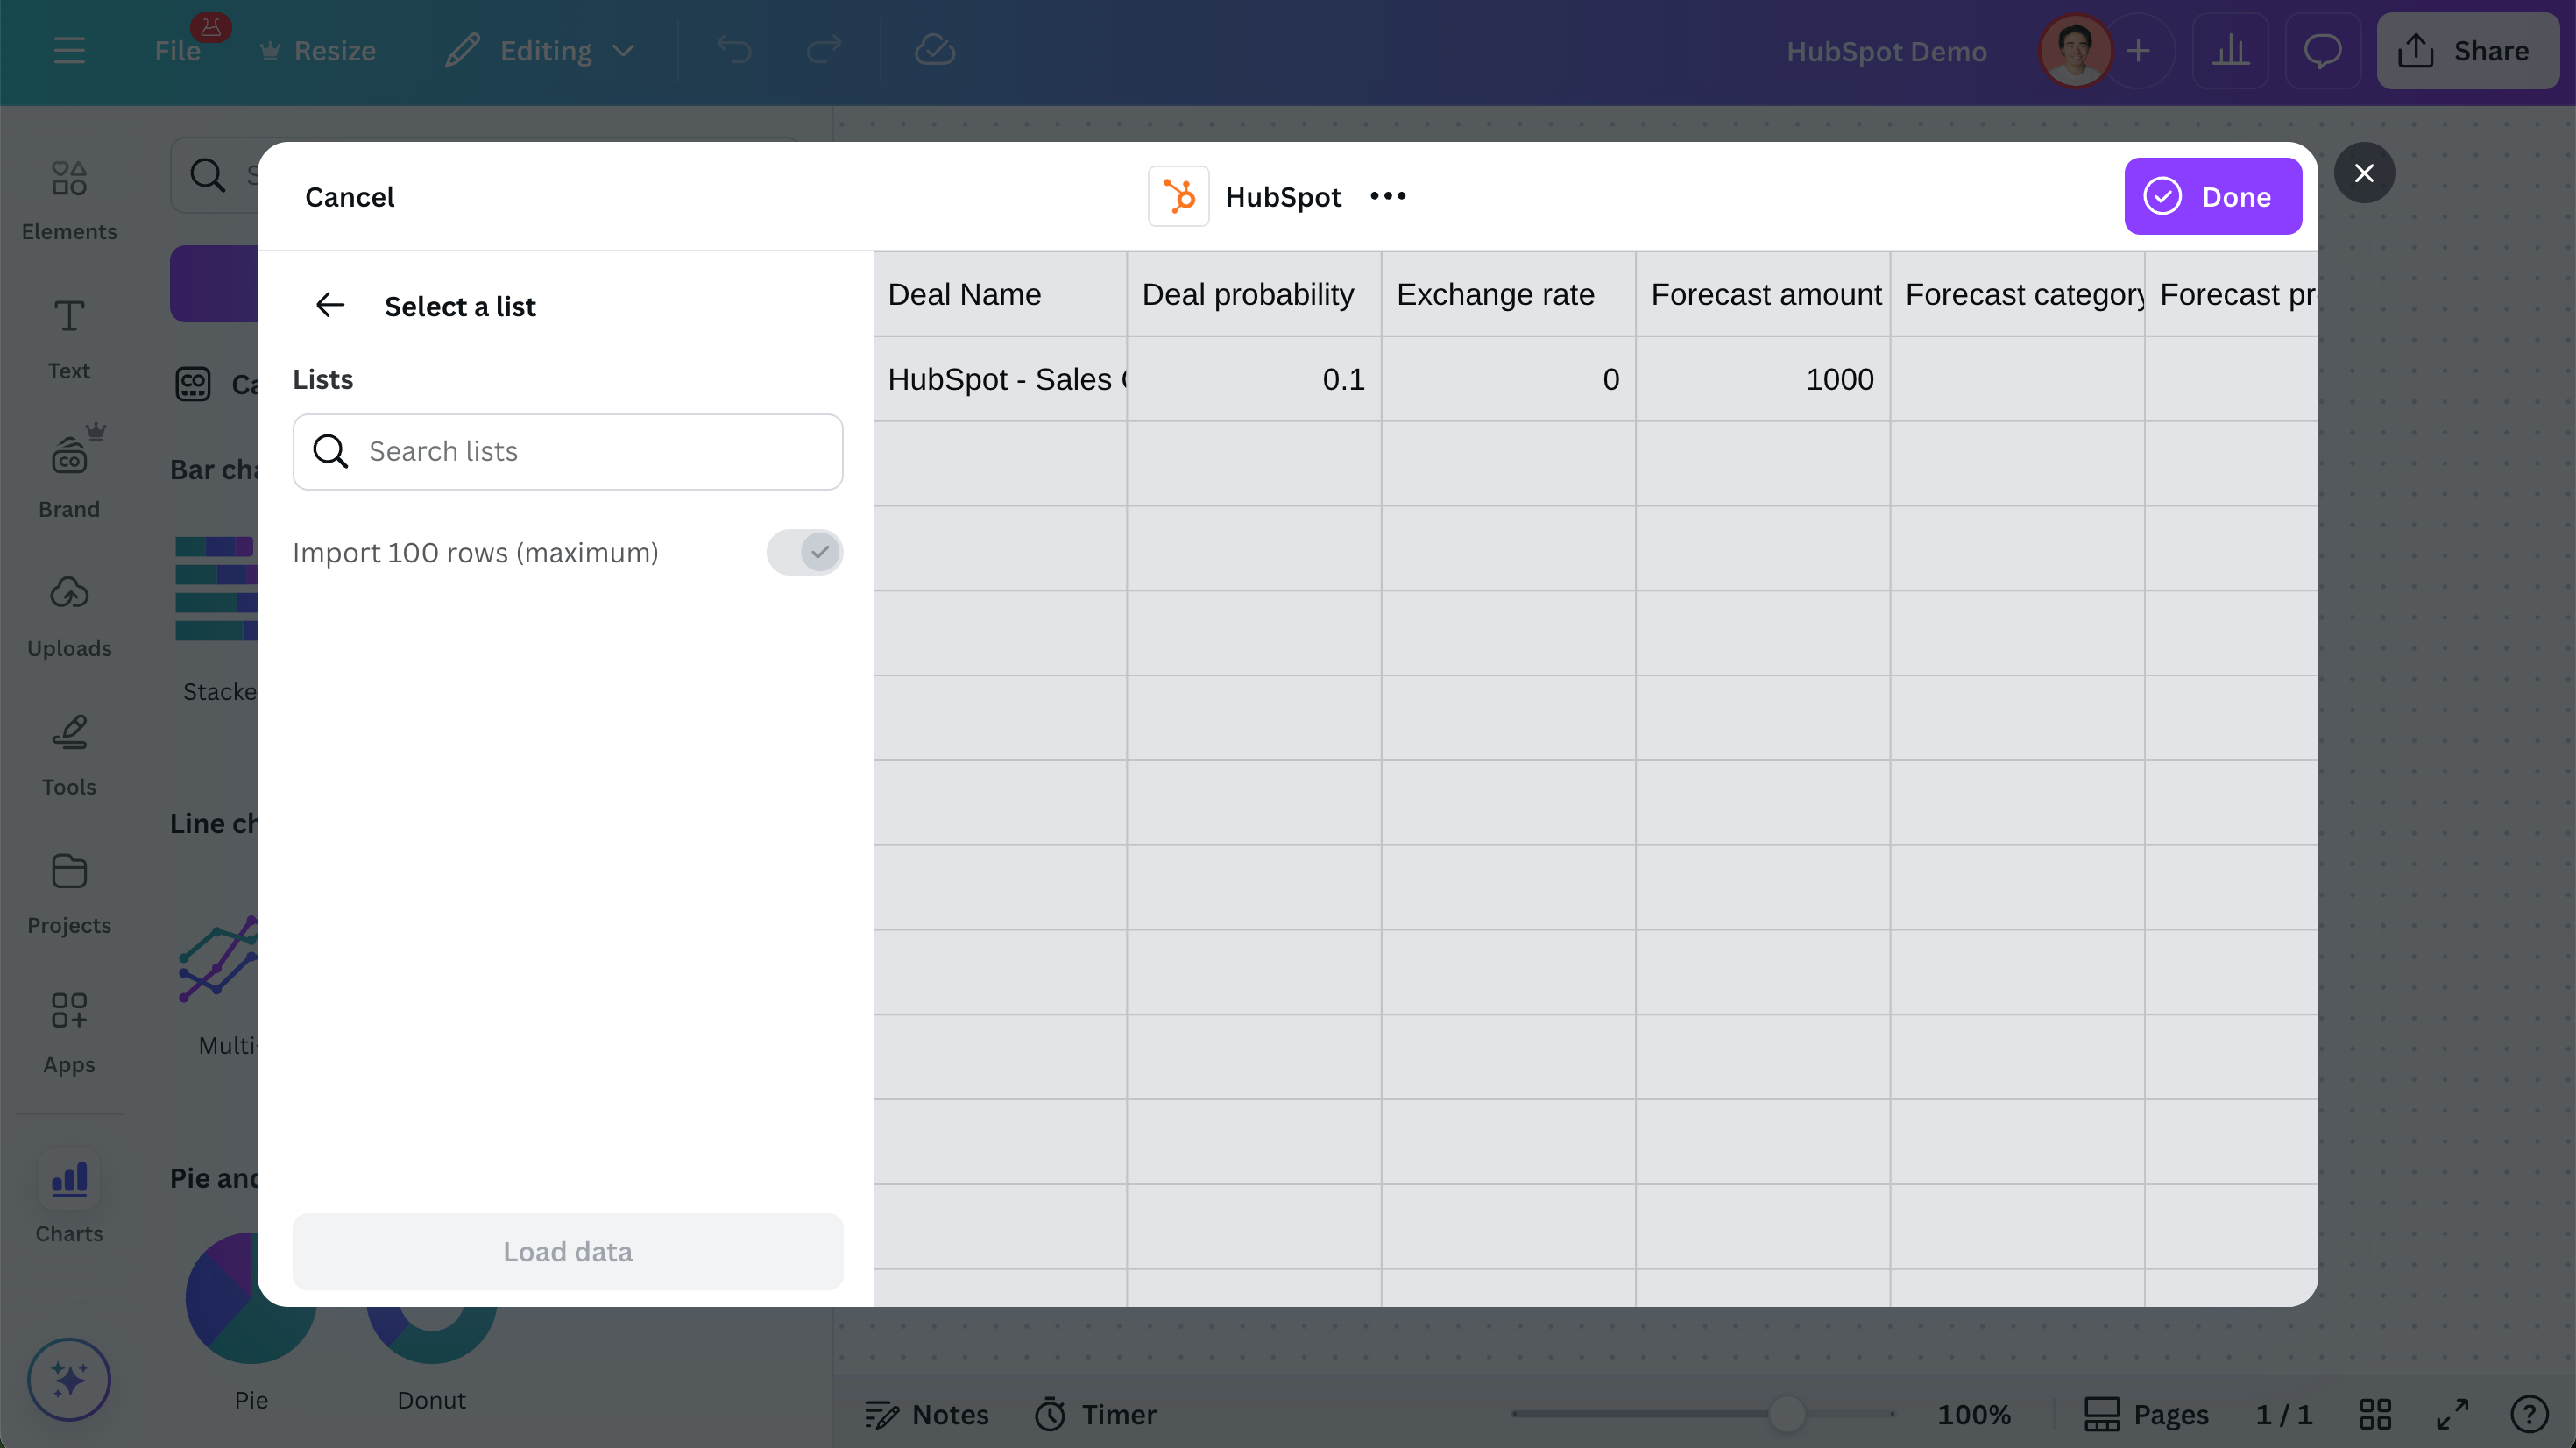Screen dimensions: 2576x1448
Task: Click Cancel in the HubSpot dialog
Action: 349,197
